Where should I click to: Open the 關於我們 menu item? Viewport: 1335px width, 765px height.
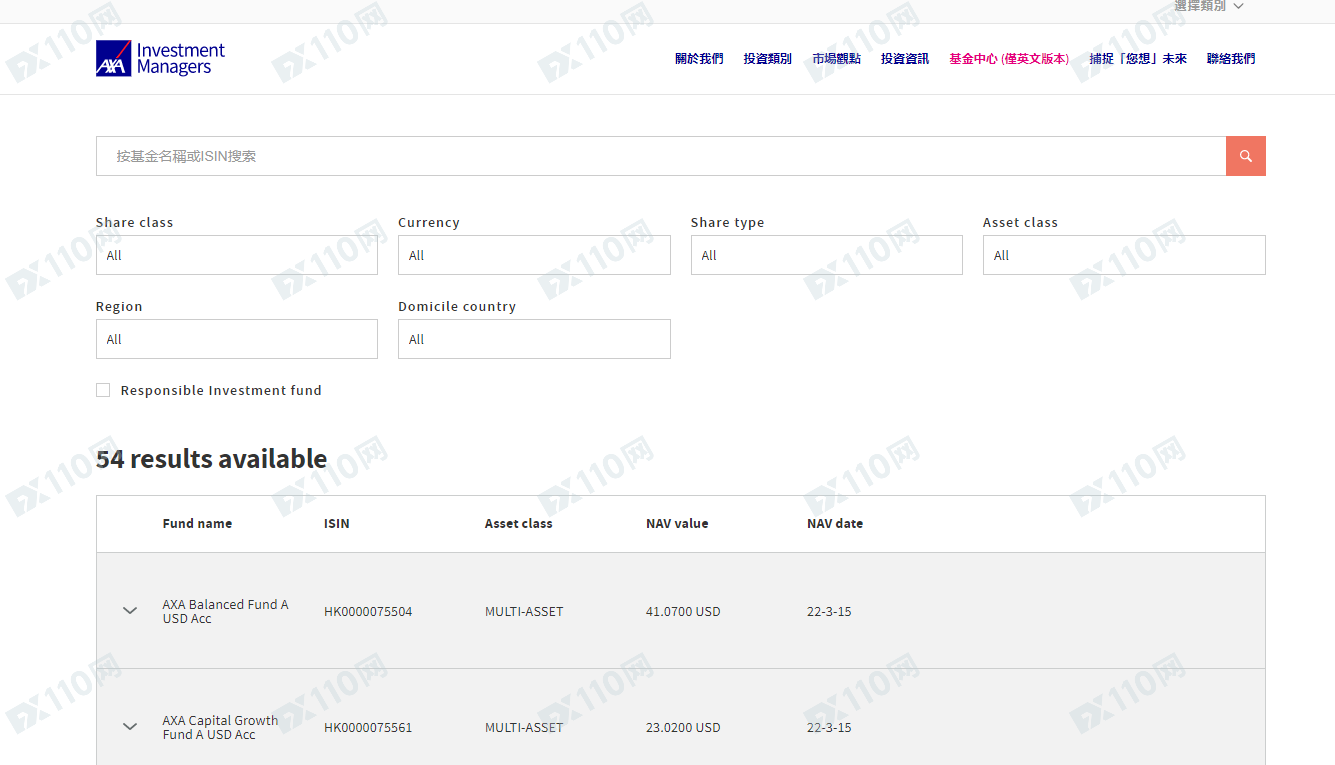pyautogui.click(x=699, y=59)
